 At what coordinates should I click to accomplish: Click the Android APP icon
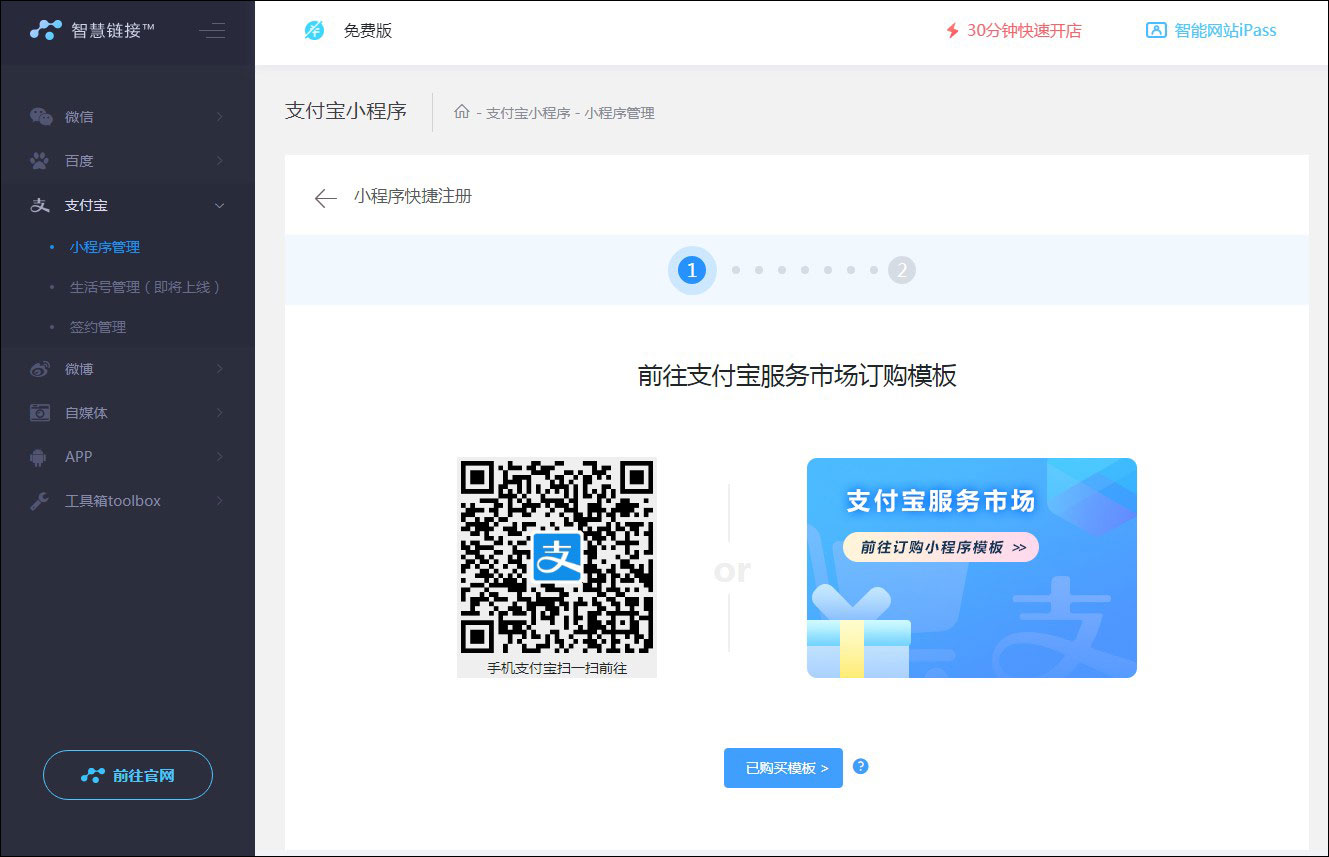click(x=39, y=457)
